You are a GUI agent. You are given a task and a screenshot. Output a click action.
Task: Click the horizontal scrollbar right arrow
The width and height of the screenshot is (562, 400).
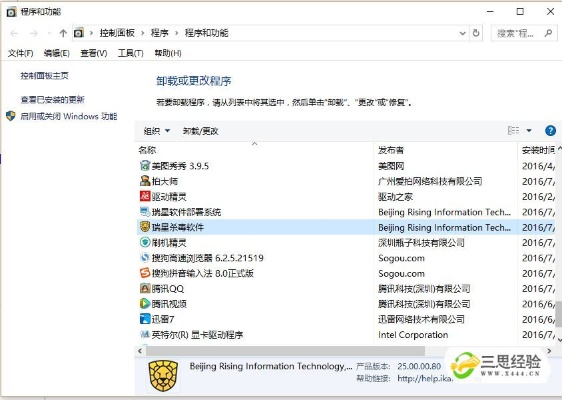549,351
